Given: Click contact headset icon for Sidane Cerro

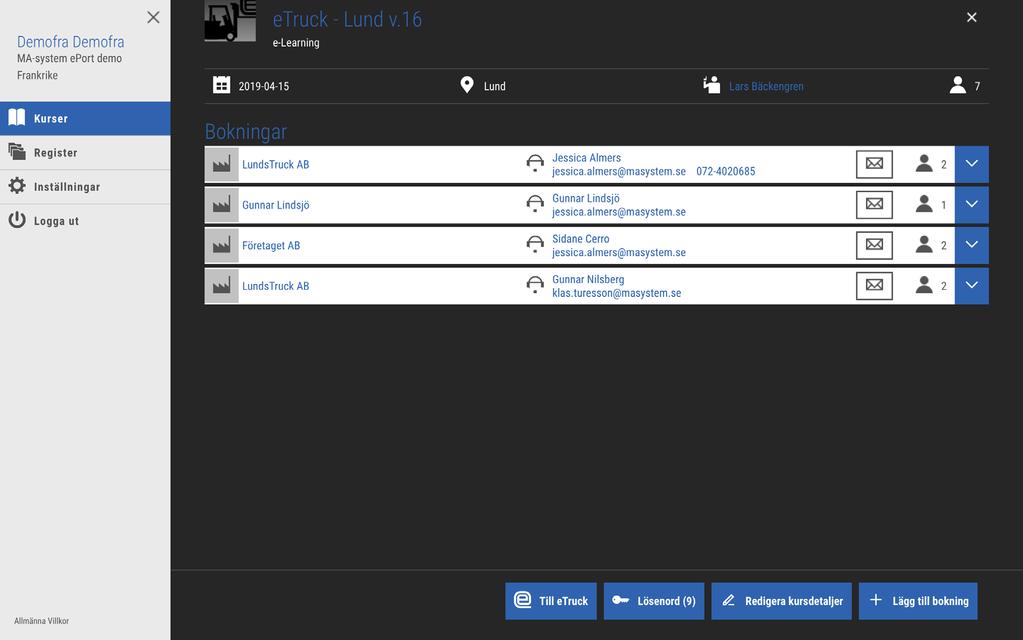Looking at the screenshot, I should (x=535, y=245).
